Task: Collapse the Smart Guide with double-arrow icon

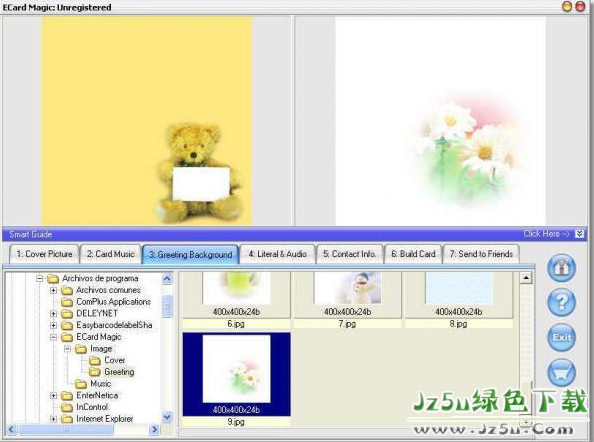Action: tap(579, 234)
